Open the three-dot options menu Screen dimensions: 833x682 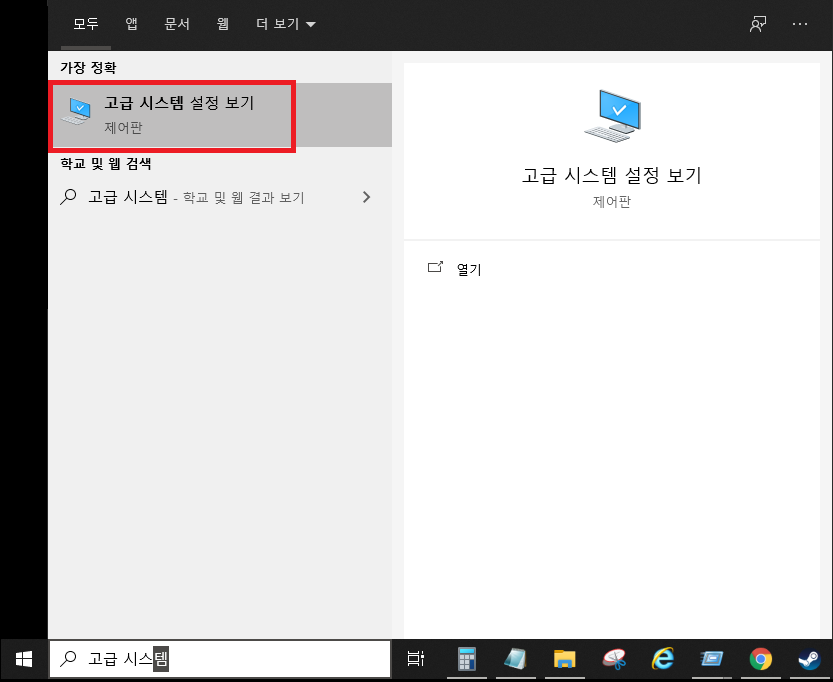click(x=800, y=24)
